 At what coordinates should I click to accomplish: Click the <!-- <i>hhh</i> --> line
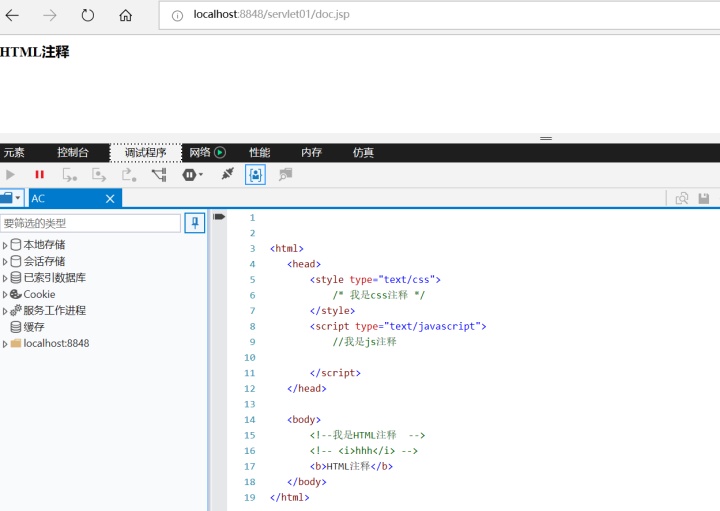click(364, 451)
